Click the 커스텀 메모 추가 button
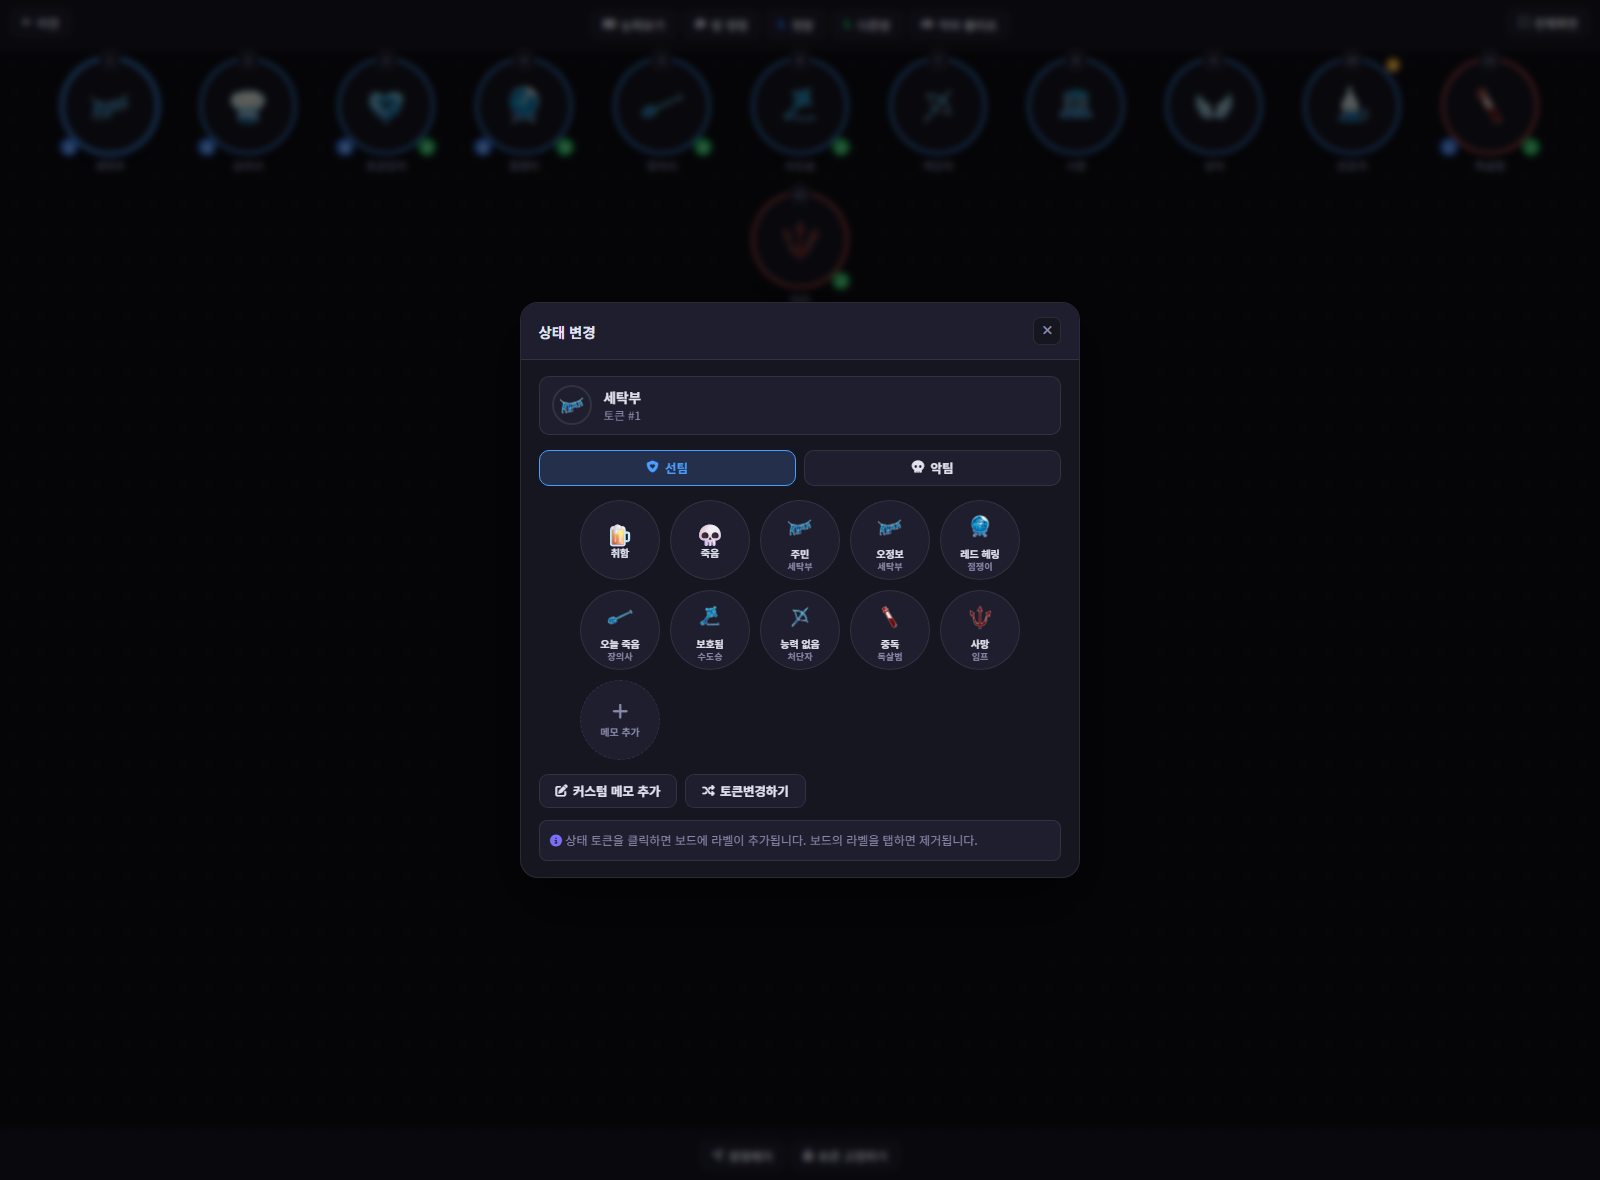This screenshot has width=1600, height=1180. (608, 791)
